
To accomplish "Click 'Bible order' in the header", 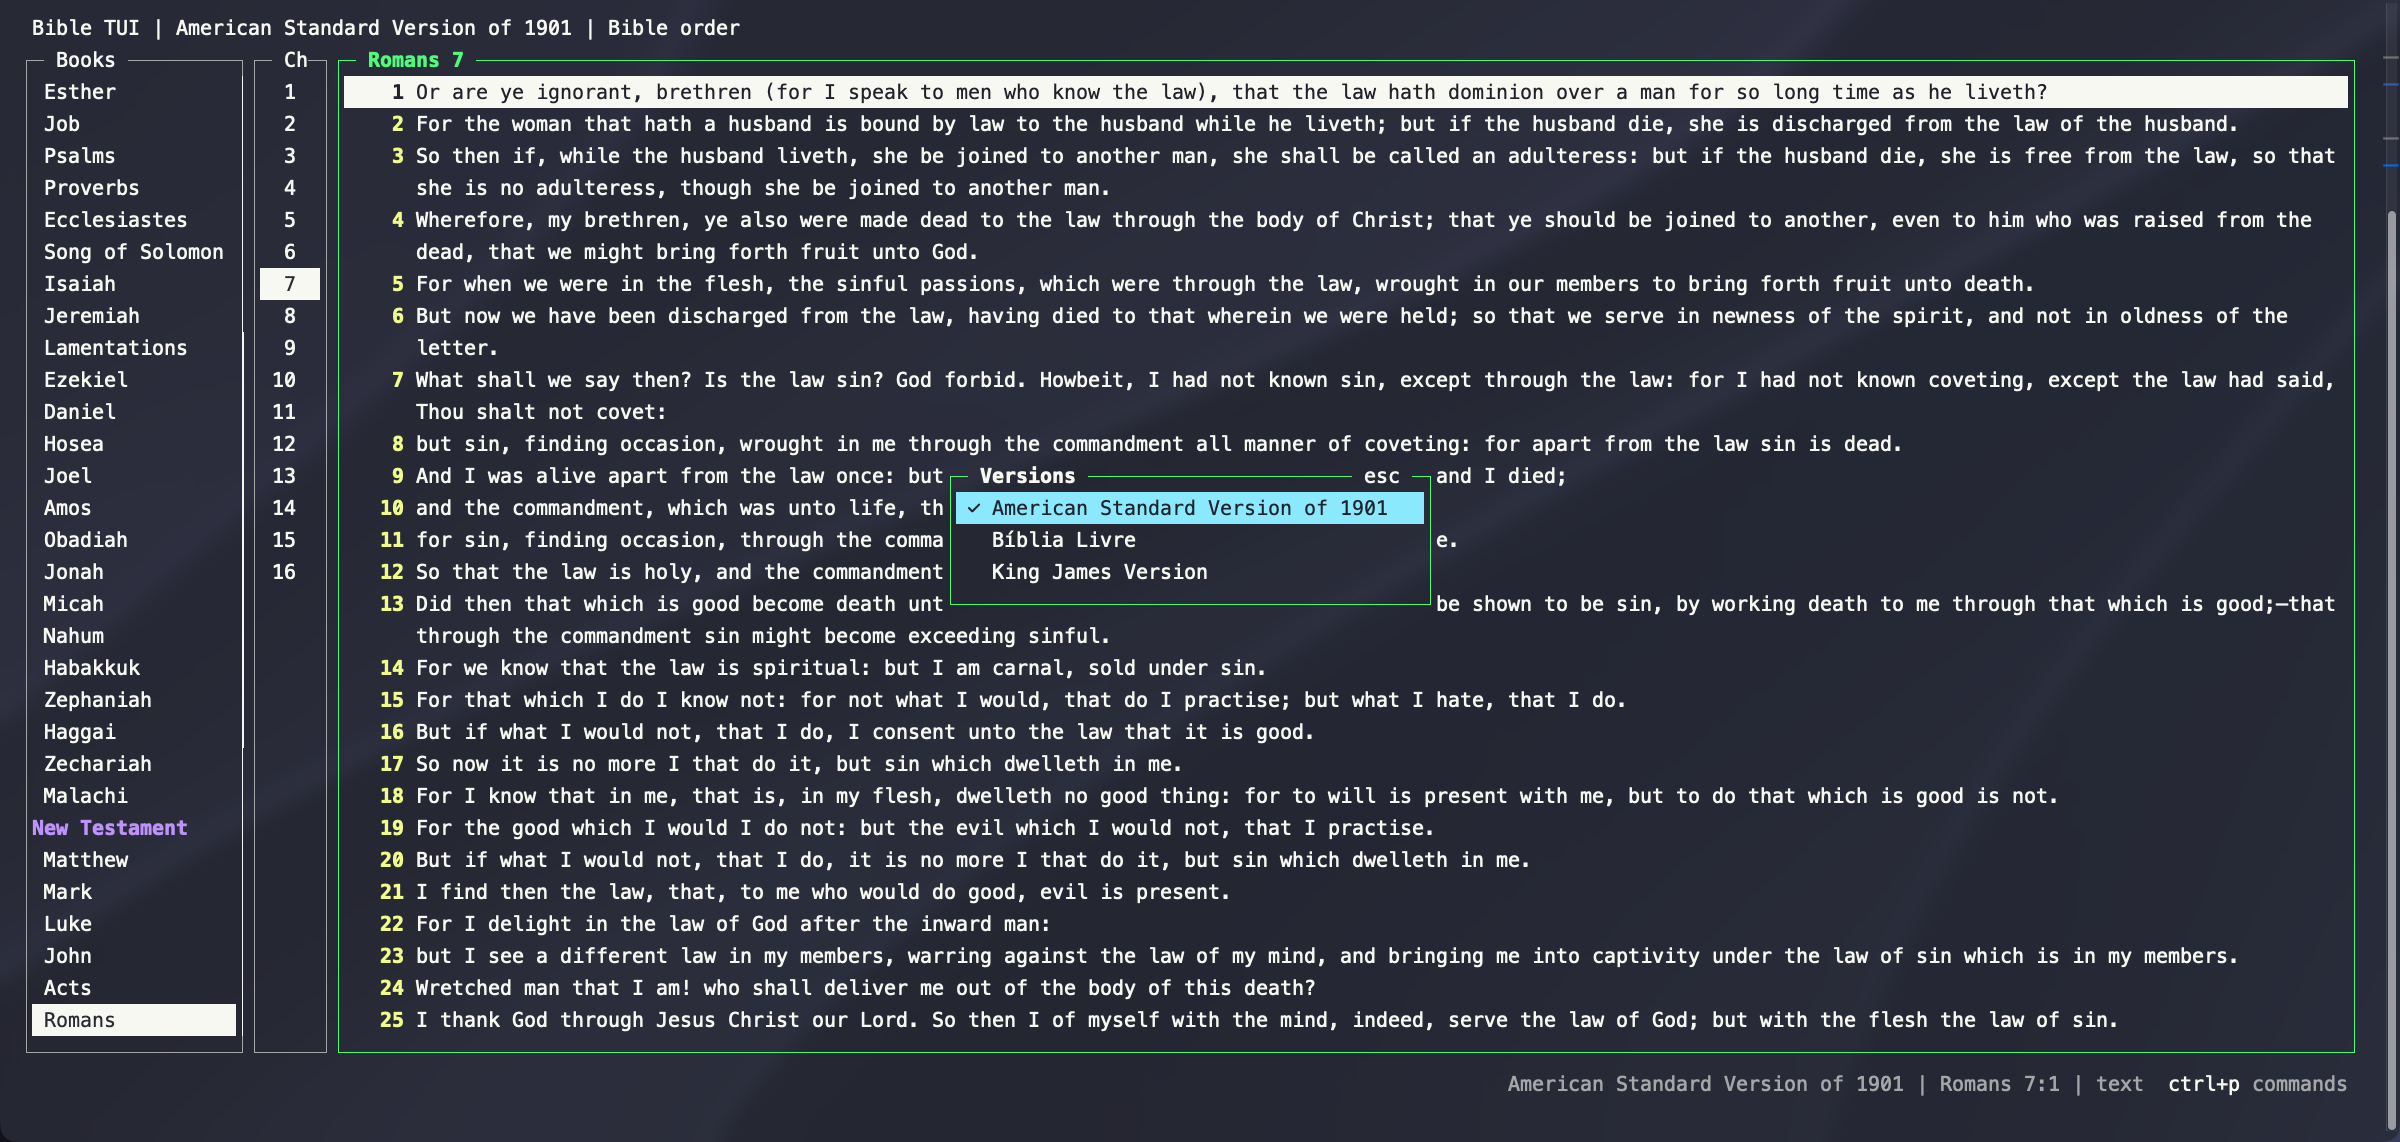I will click(674, 28).
